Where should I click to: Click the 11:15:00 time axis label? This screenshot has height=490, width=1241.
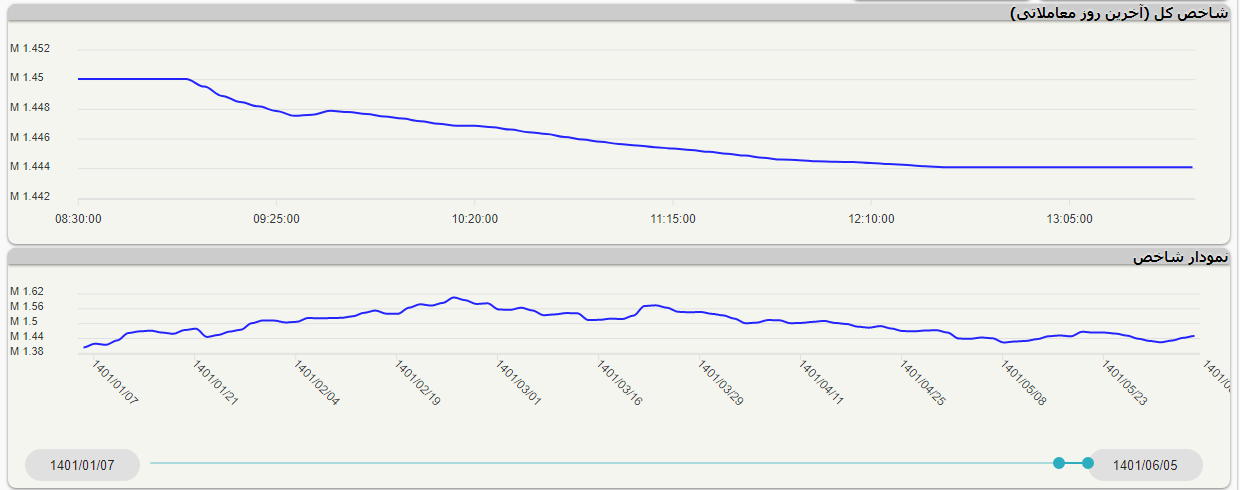click(673, 218)
